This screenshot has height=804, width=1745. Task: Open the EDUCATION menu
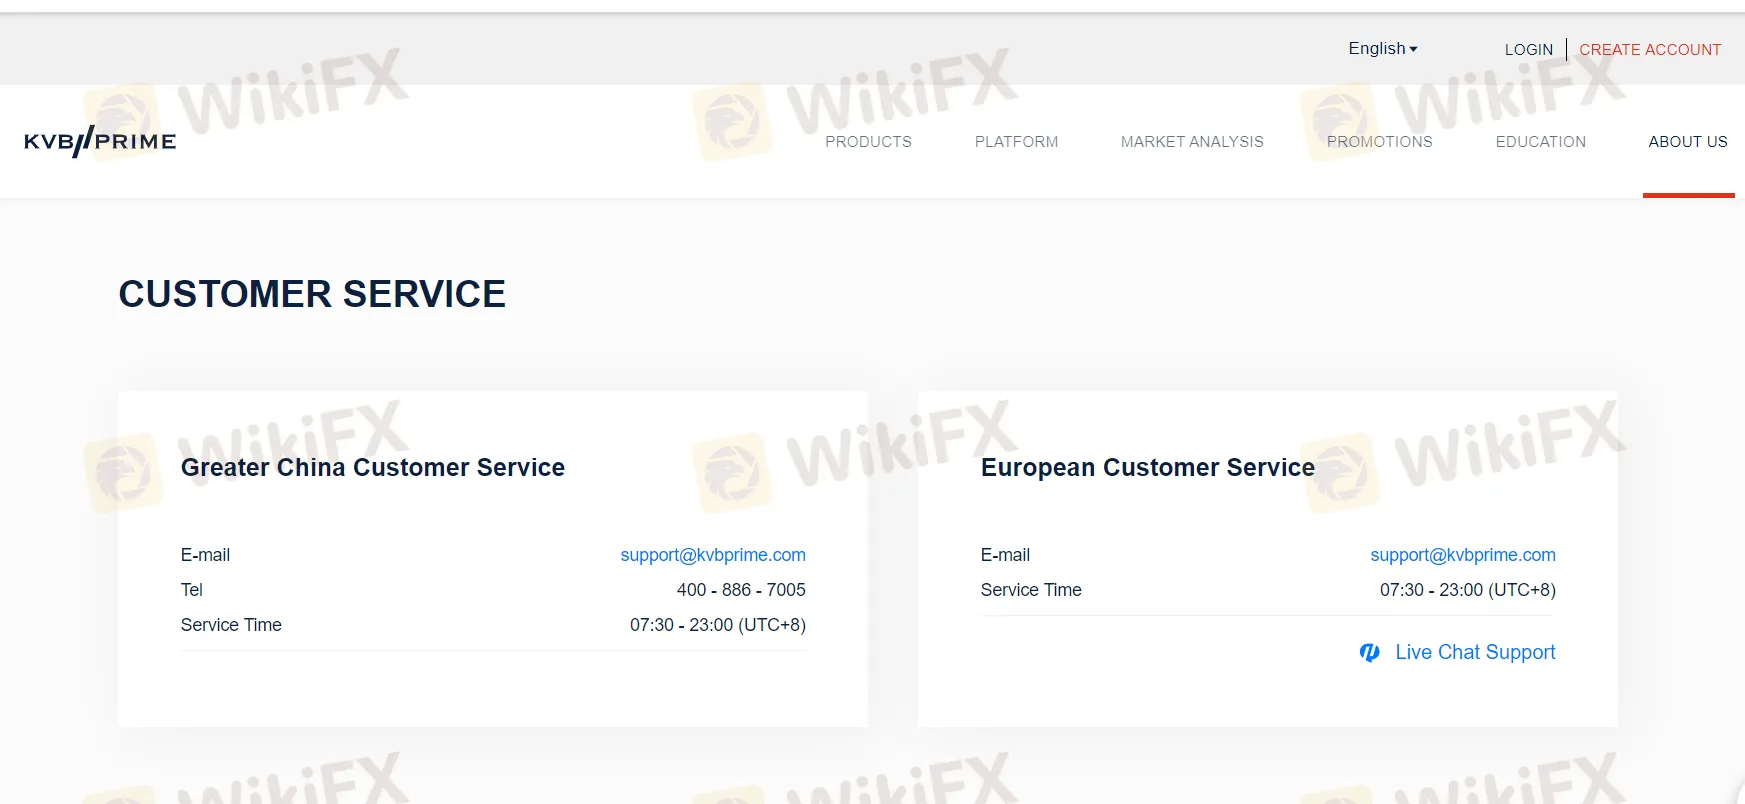tap(1540, 142)
